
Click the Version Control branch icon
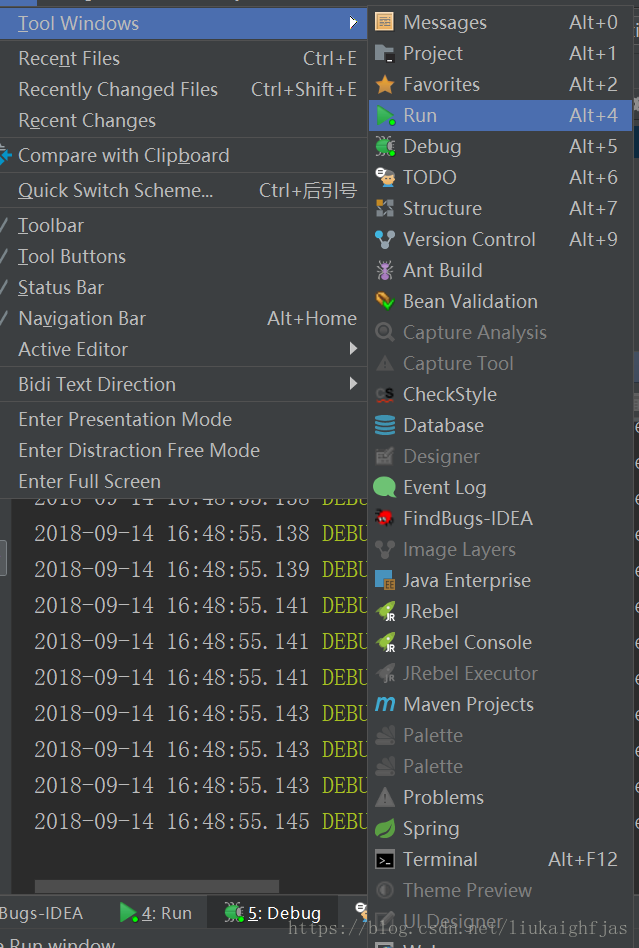(x=384, y=239)
